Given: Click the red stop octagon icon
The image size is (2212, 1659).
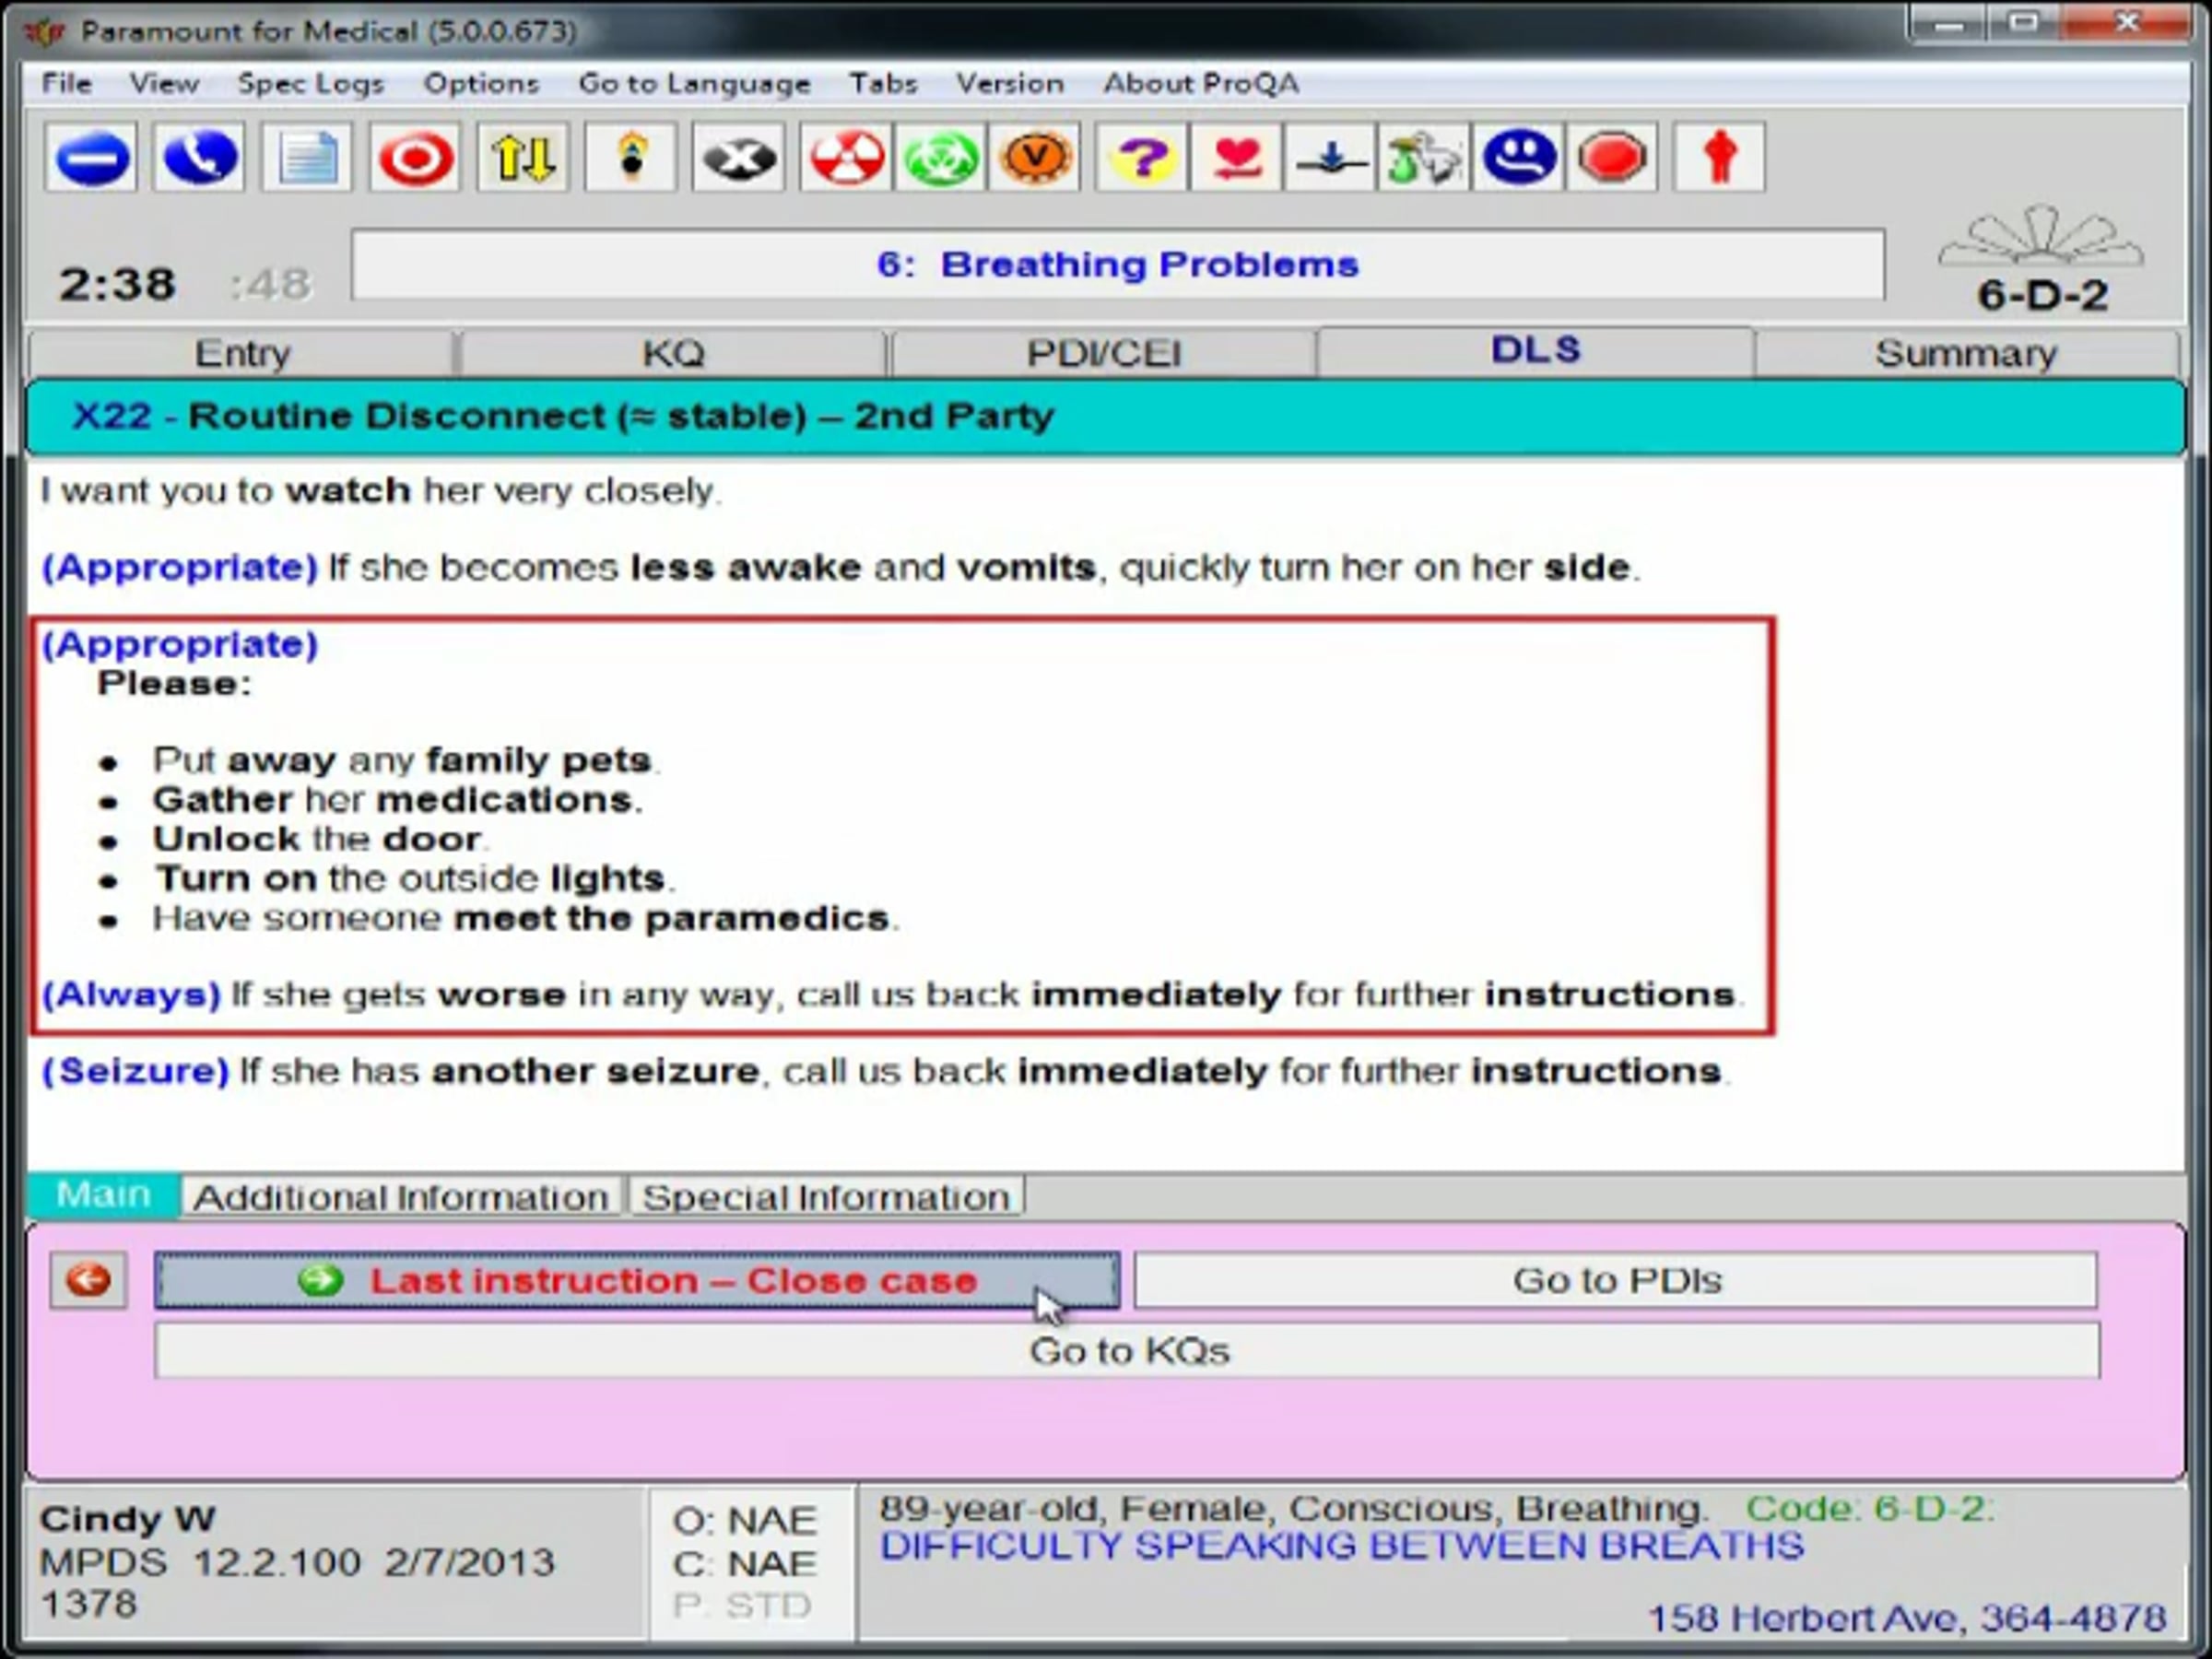Looking at the screenshot, I should pyautogui.click(x=1612, y=157).
